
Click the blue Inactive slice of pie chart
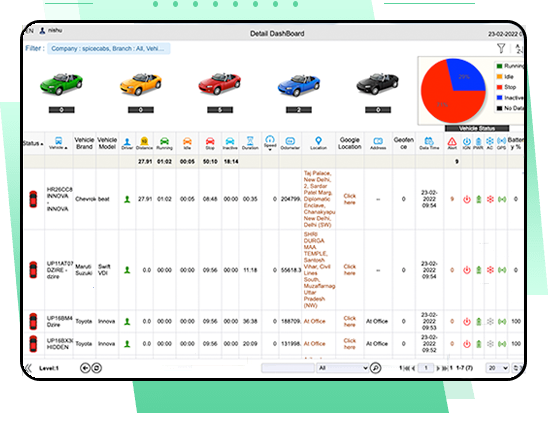[467, 75]
